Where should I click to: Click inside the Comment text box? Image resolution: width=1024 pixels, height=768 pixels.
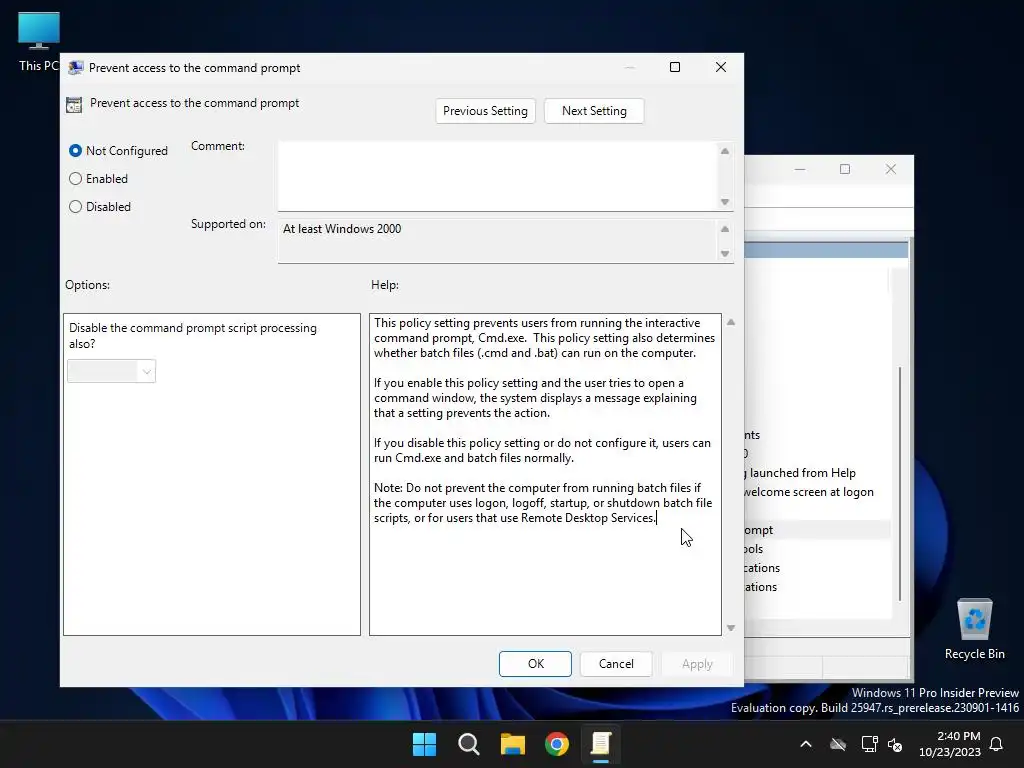[x=498, y=176]
